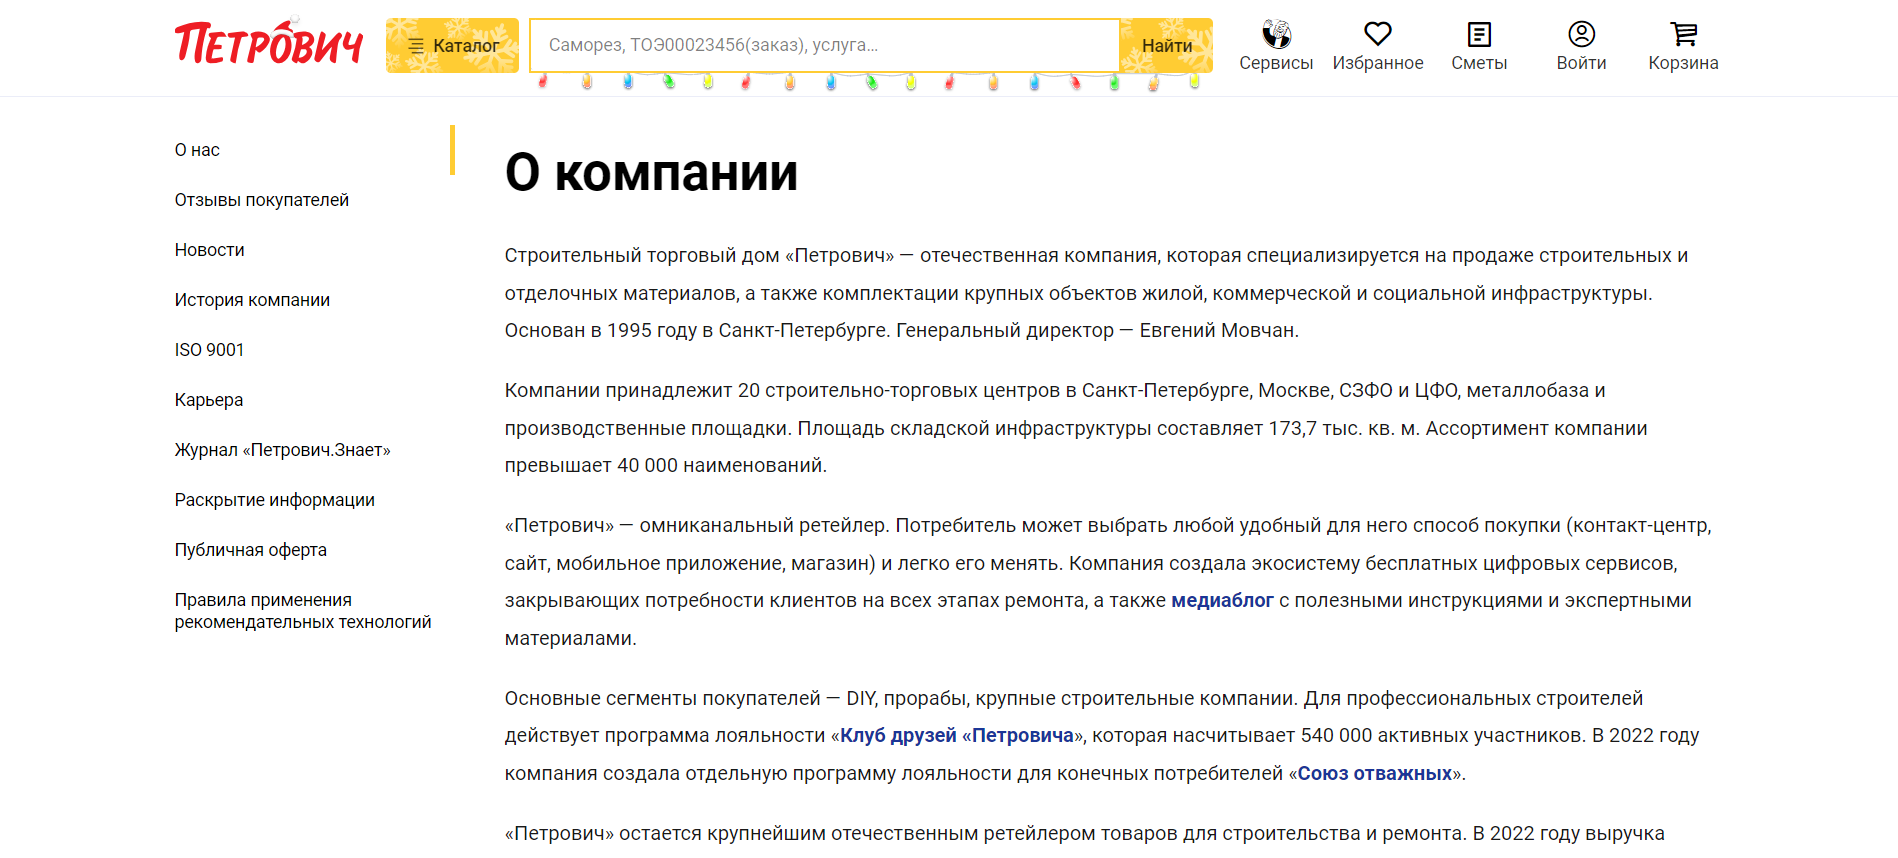Open ISO 9001 page
1898x858 pixels.
(x=209, y=350)
